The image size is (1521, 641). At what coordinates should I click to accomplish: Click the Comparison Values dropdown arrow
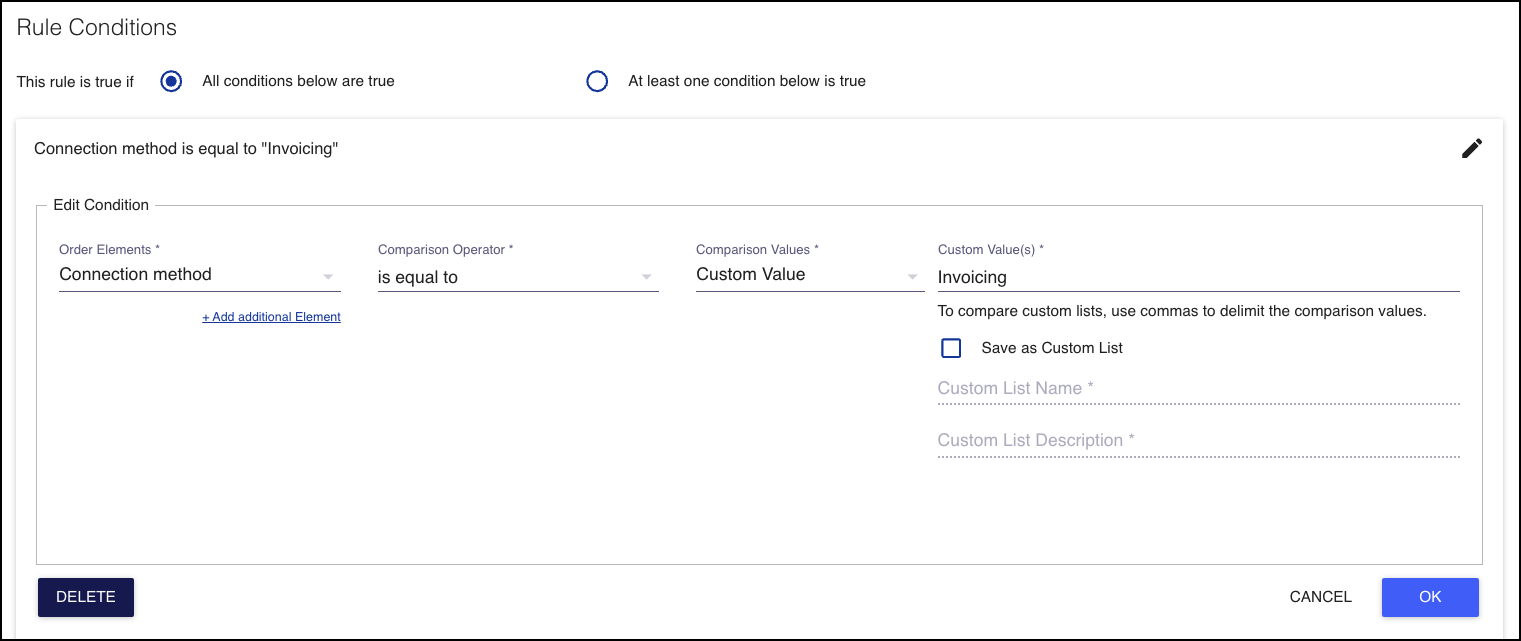click(912, 277)
